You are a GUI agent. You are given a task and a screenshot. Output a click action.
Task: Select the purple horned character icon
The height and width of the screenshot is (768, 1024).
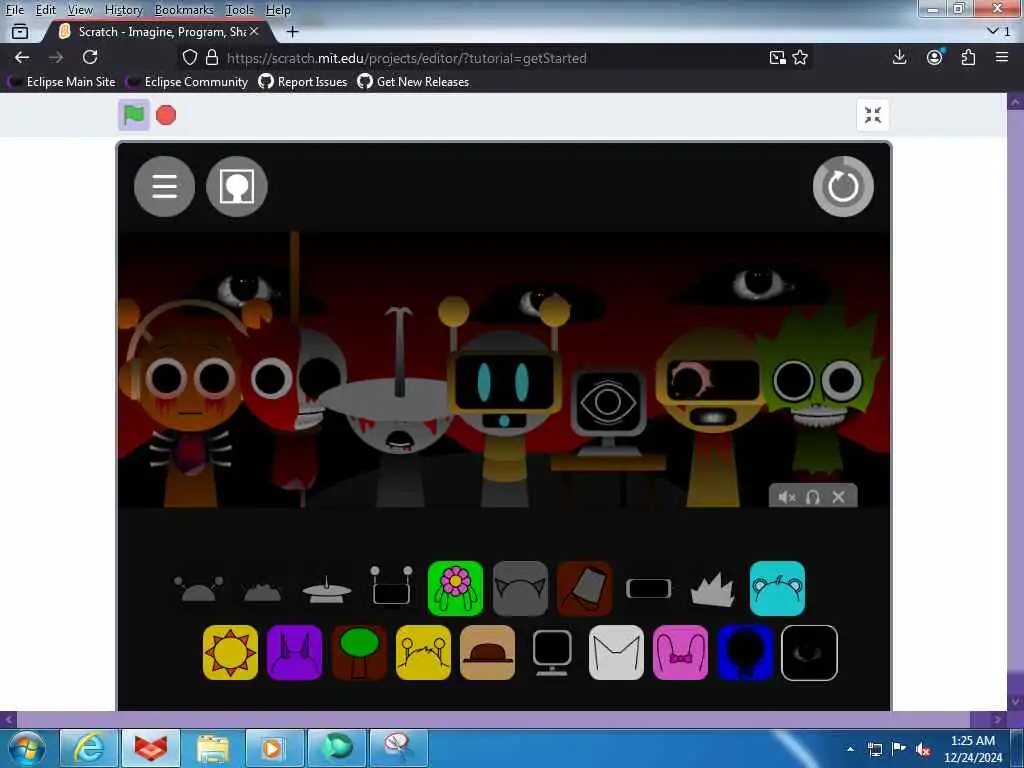point(295,652)
